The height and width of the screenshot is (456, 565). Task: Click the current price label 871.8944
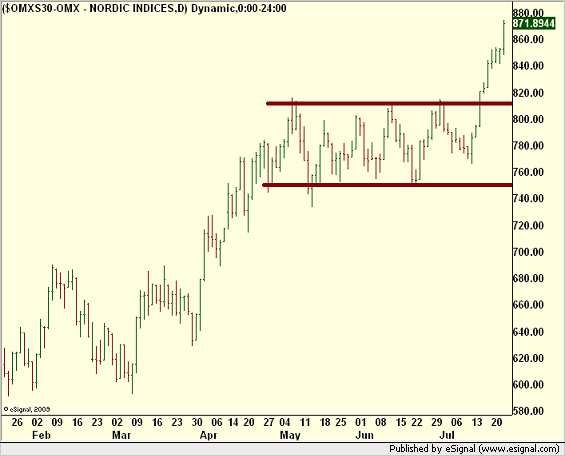pos(533,23)
